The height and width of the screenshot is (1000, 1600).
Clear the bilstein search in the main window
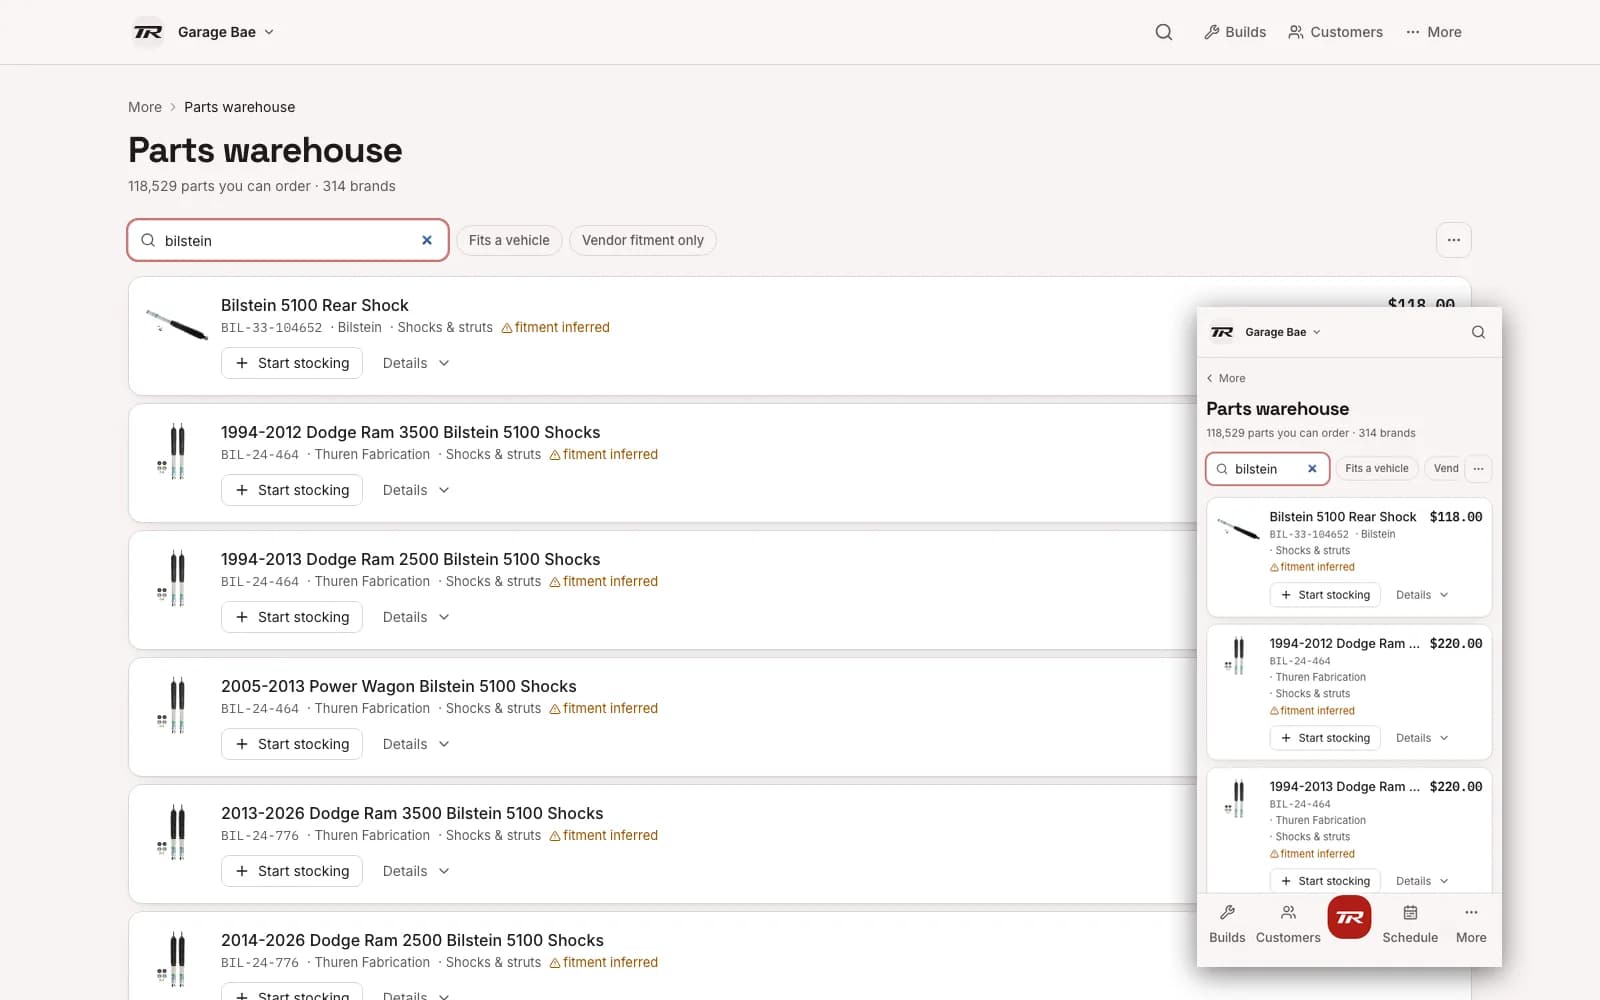point(427,240)
